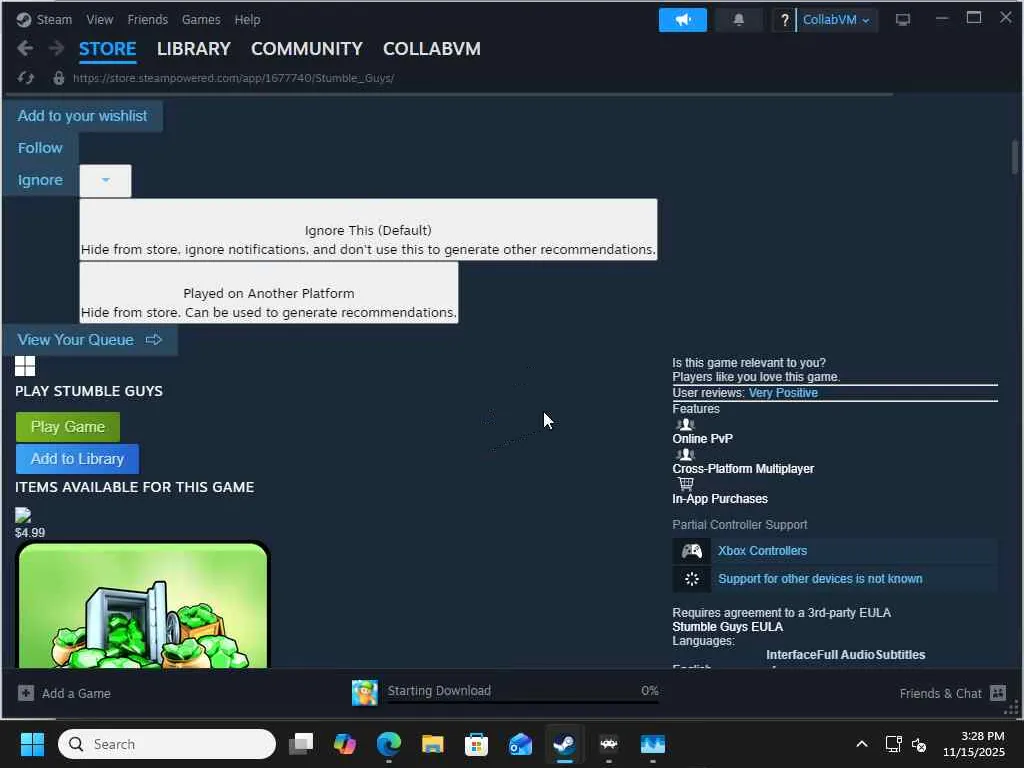
Task: Click the store URL address field
Action: (233, 78)
